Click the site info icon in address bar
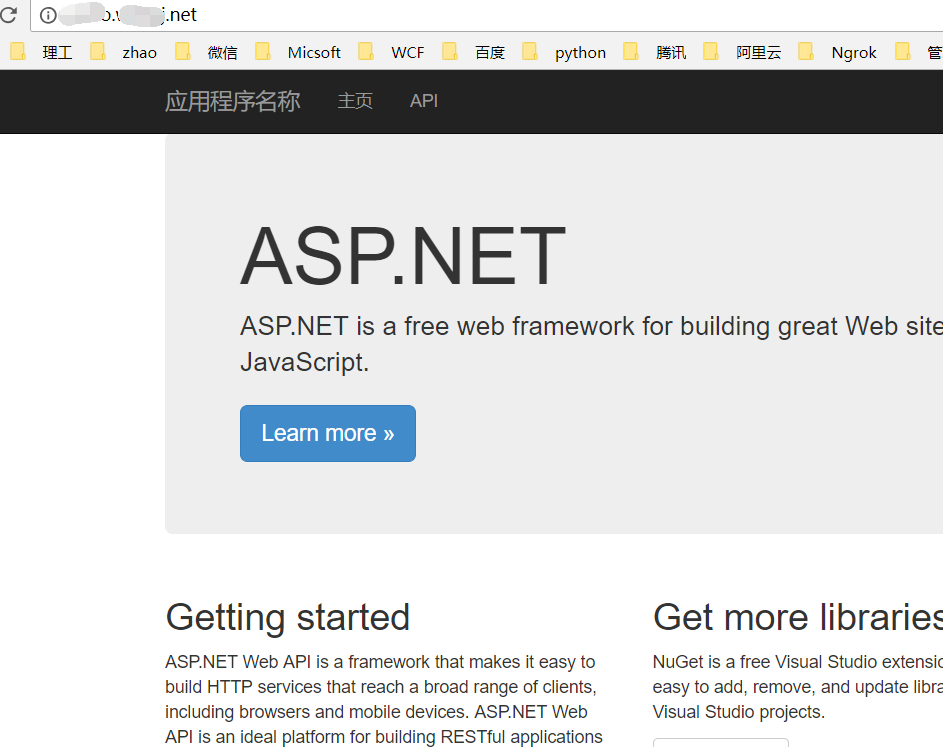The image size is (943, 747). click(48, 15)
